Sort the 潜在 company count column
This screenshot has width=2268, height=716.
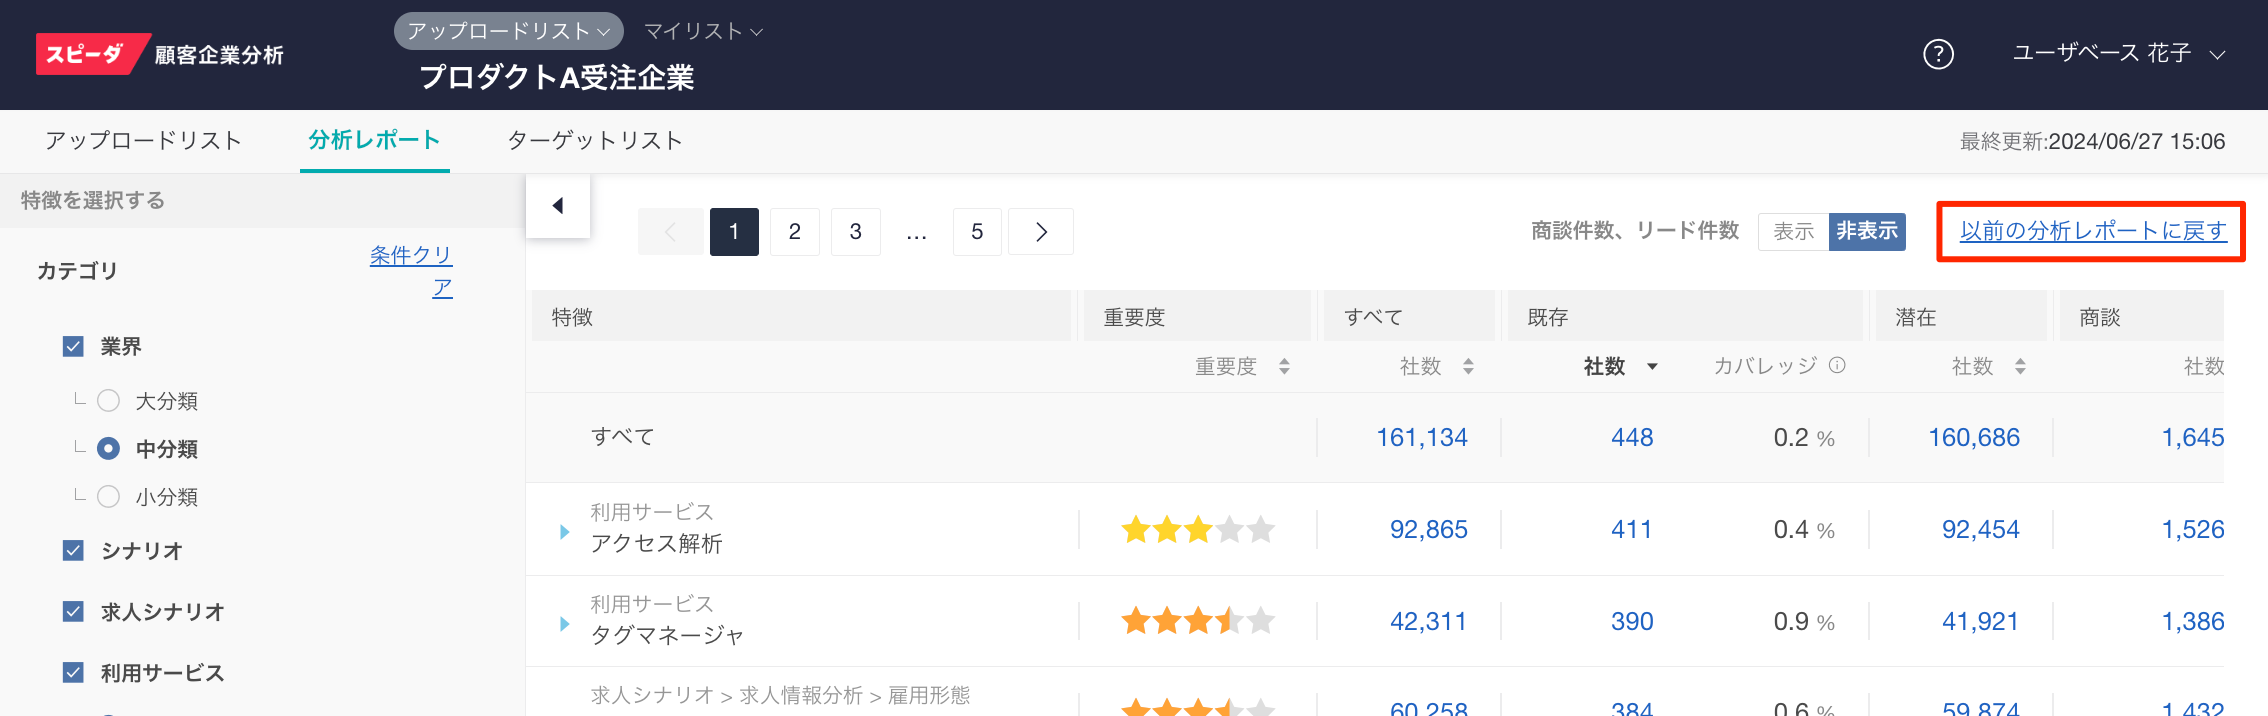point(2020,367)
